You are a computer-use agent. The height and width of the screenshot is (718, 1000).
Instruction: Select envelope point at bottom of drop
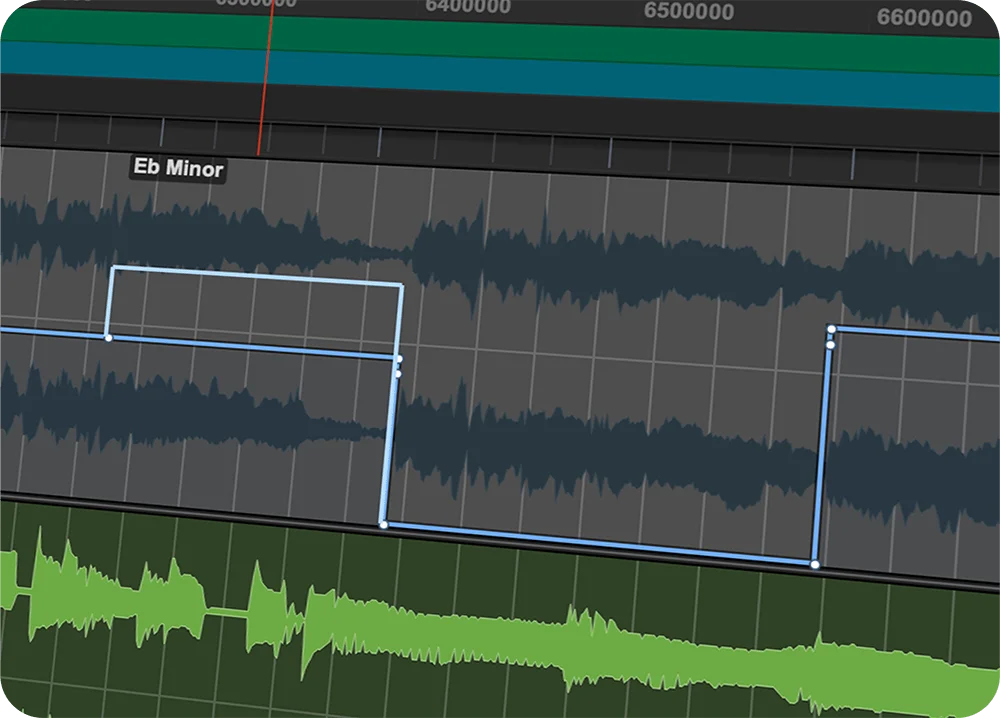(x=383, y=525)
